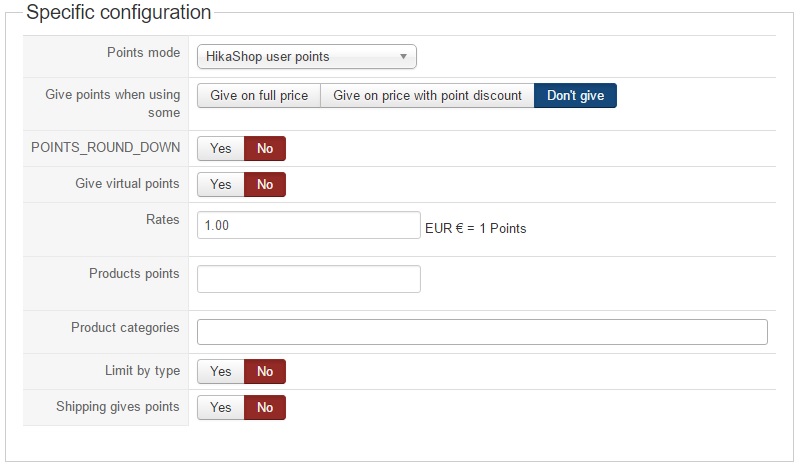Click No for Give virtual points
This screenshot has height=470, width=806.
pos(265,185)
